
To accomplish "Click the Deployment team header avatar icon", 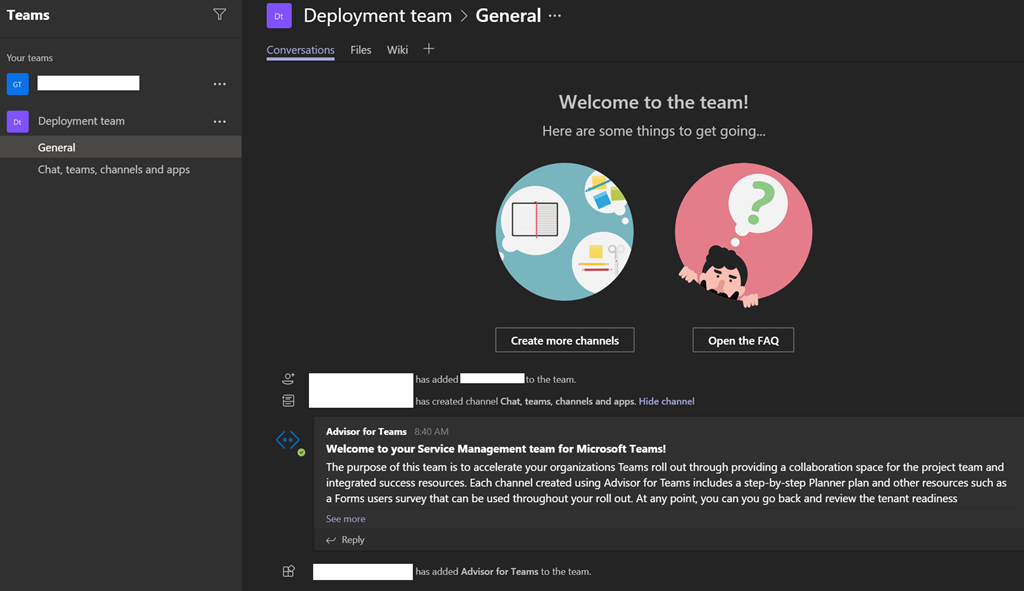I will [279, 16].
